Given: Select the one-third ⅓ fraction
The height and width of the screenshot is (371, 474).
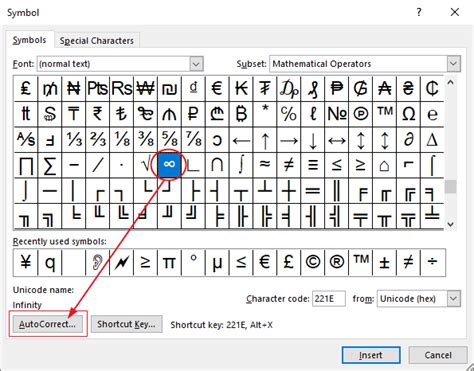Looking at the screenshot, I should [x=74, y=140].
